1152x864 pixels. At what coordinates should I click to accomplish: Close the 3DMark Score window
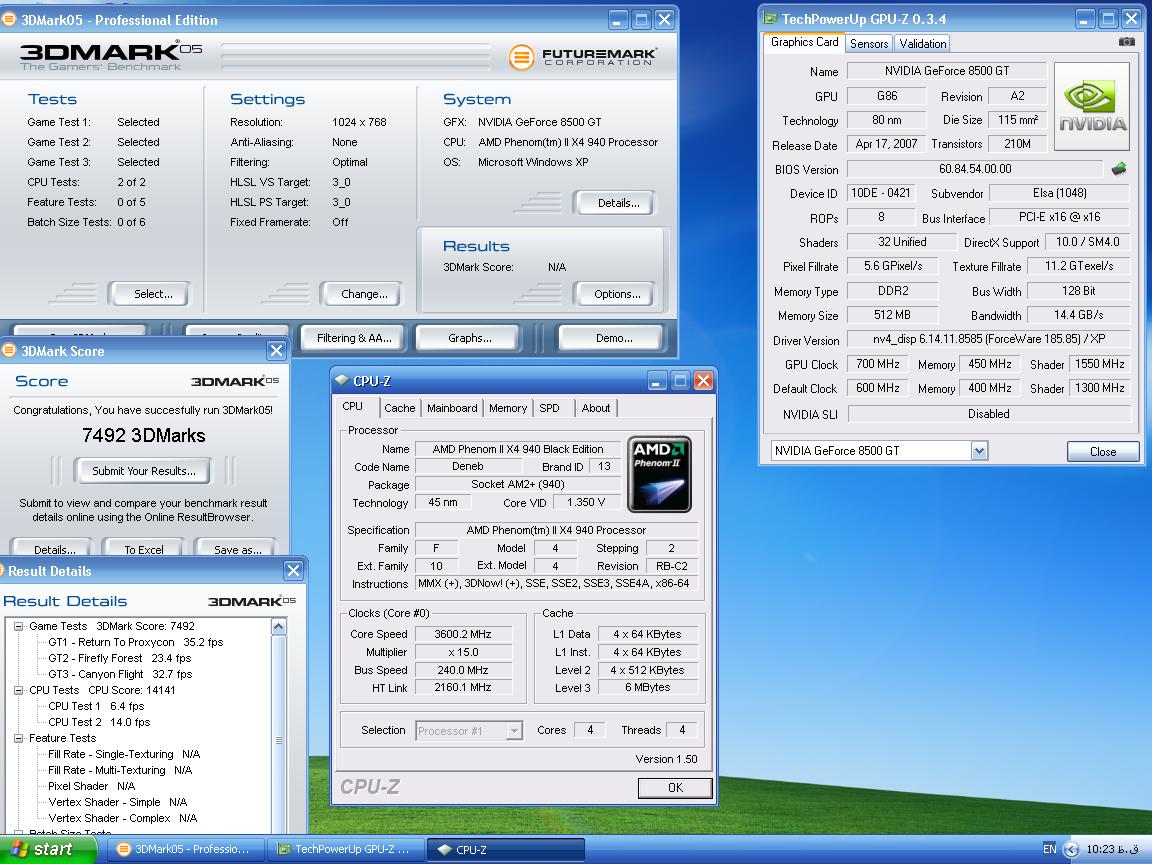(x=276, y=350)
